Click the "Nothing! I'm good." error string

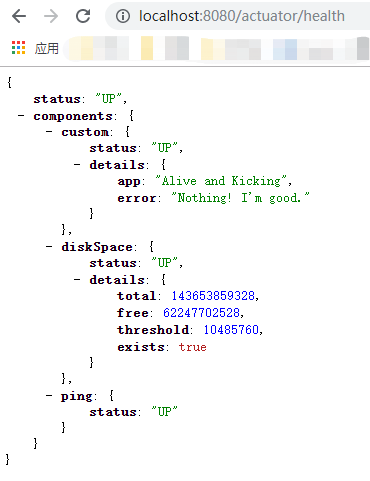tap(240, 198)
